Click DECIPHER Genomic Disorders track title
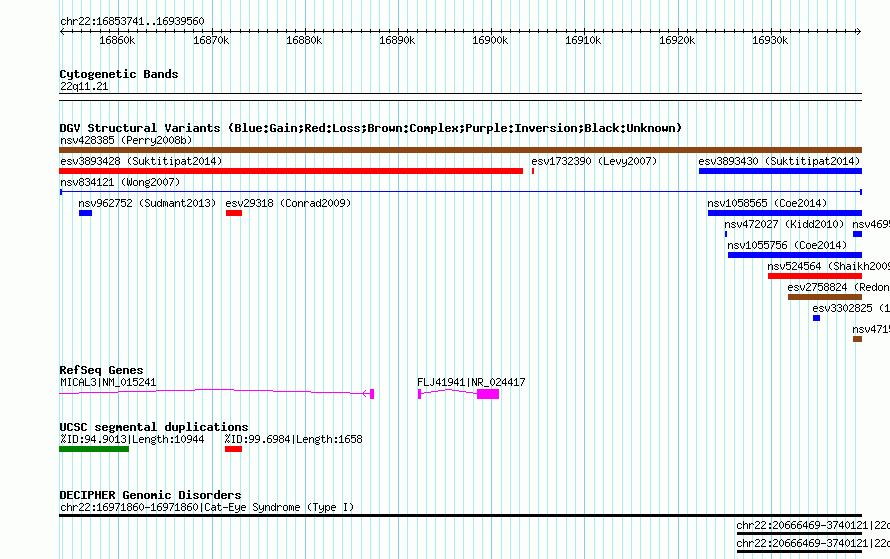 coord(150,495)
